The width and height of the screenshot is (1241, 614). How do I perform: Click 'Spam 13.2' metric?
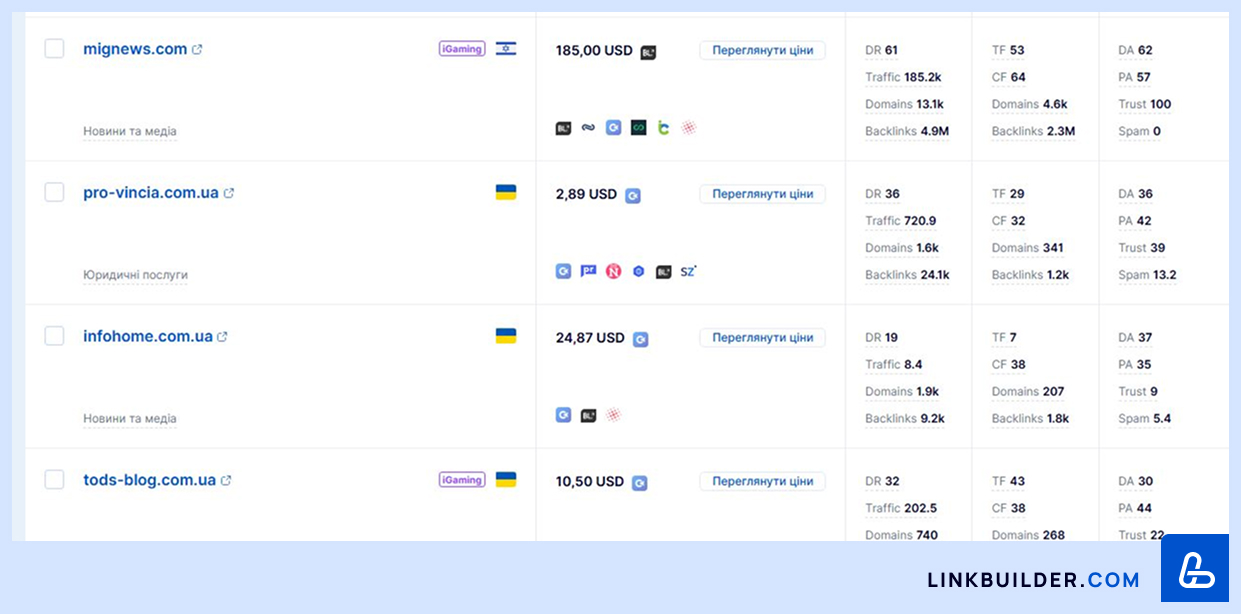coord(1147,275)
